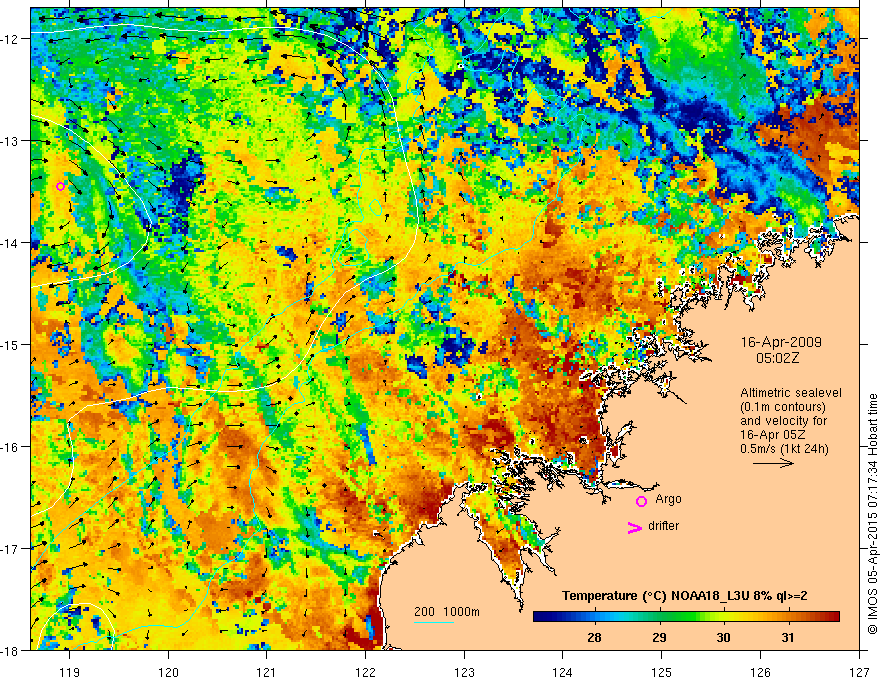Click the Temperature NOAA18_L3U colorbar title

[x=685, y=596]
